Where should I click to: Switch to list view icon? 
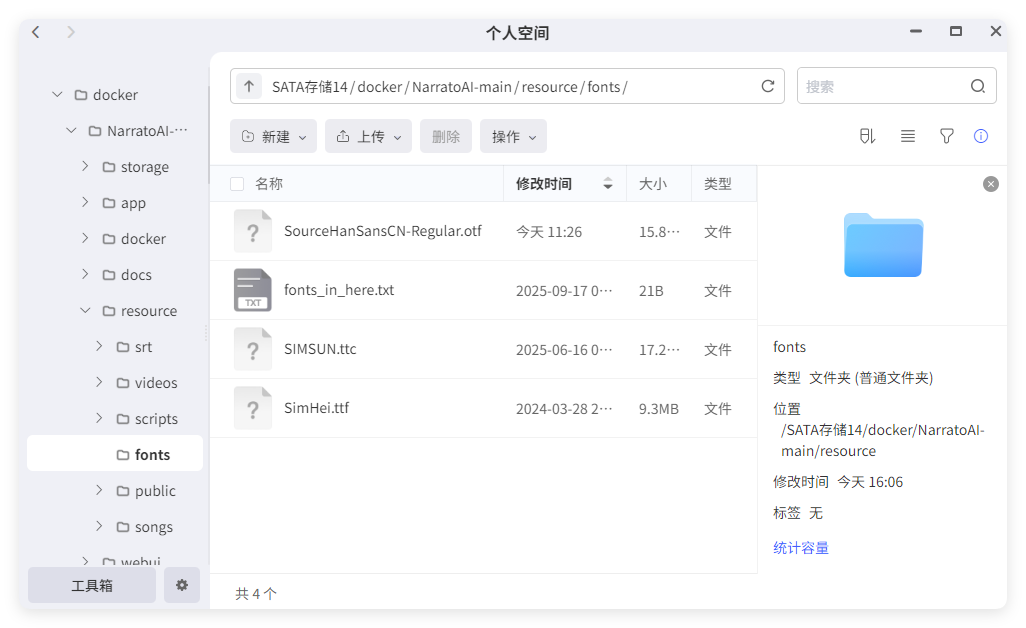(908, 136)
